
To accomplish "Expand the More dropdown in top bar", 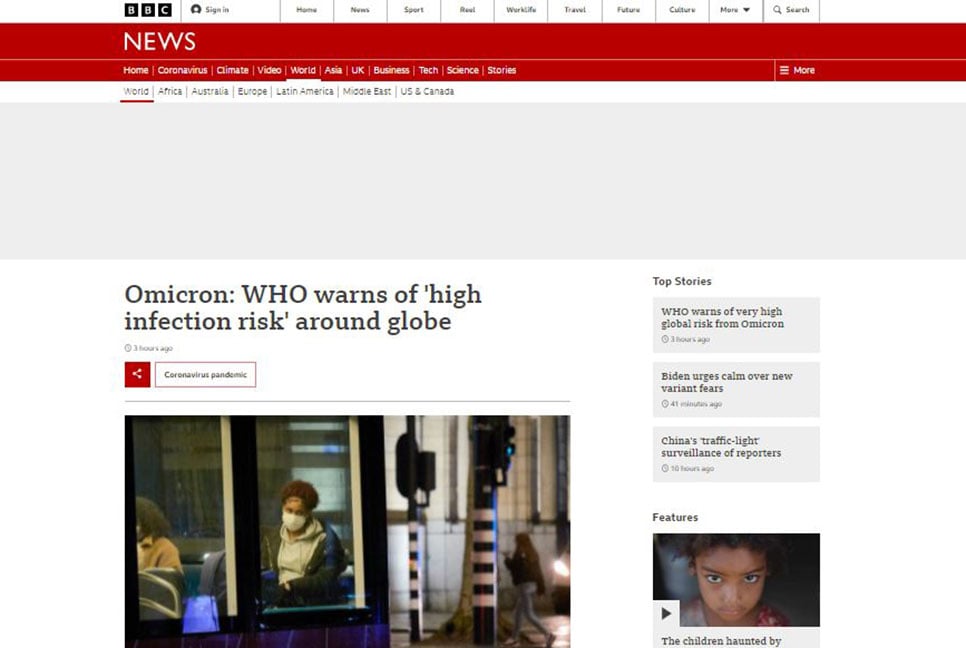I will pos(735,10).
